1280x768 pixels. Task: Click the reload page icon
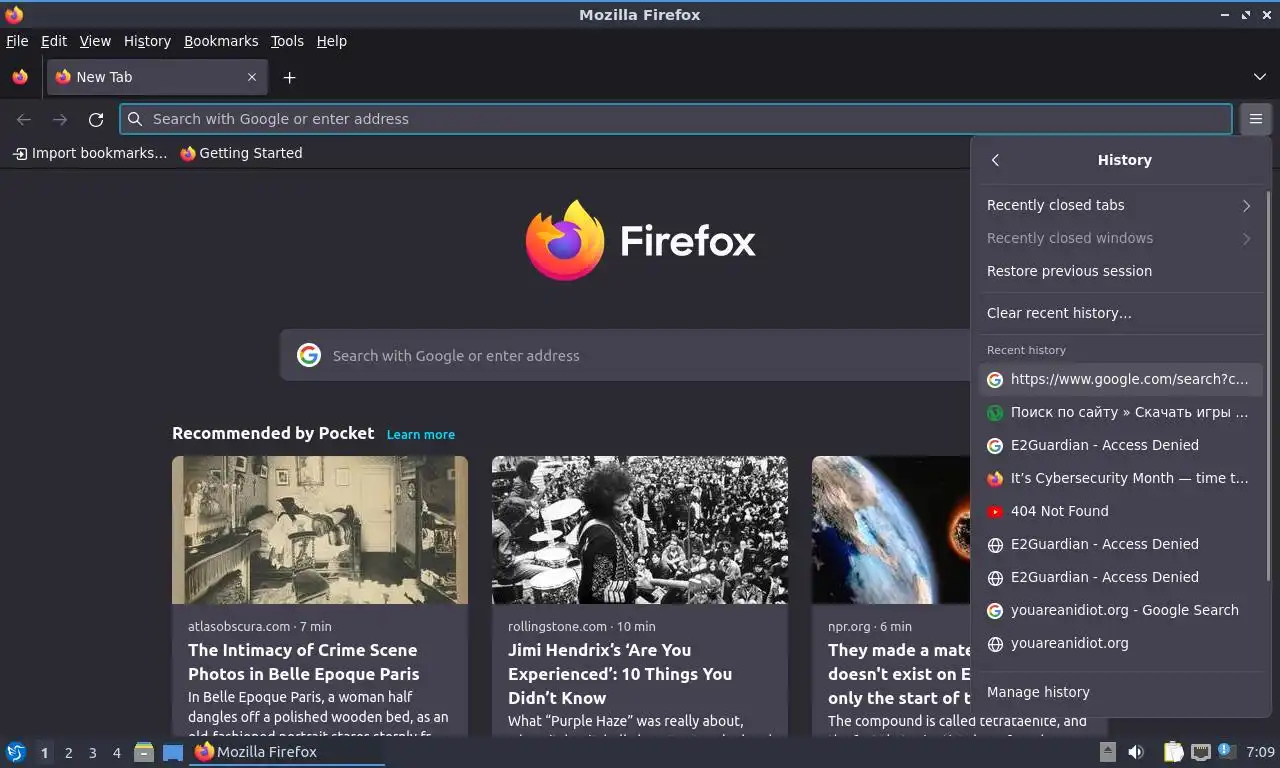[96, 119]
